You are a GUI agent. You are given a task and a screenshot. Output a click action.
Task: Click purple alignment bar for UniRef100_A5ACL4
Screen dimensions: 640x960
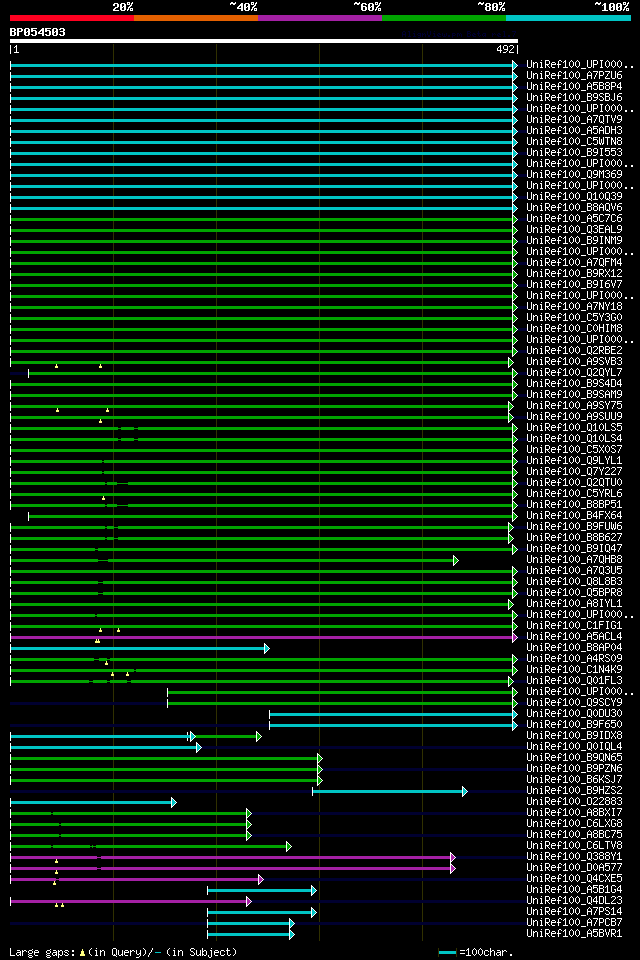tap(264, 637)
